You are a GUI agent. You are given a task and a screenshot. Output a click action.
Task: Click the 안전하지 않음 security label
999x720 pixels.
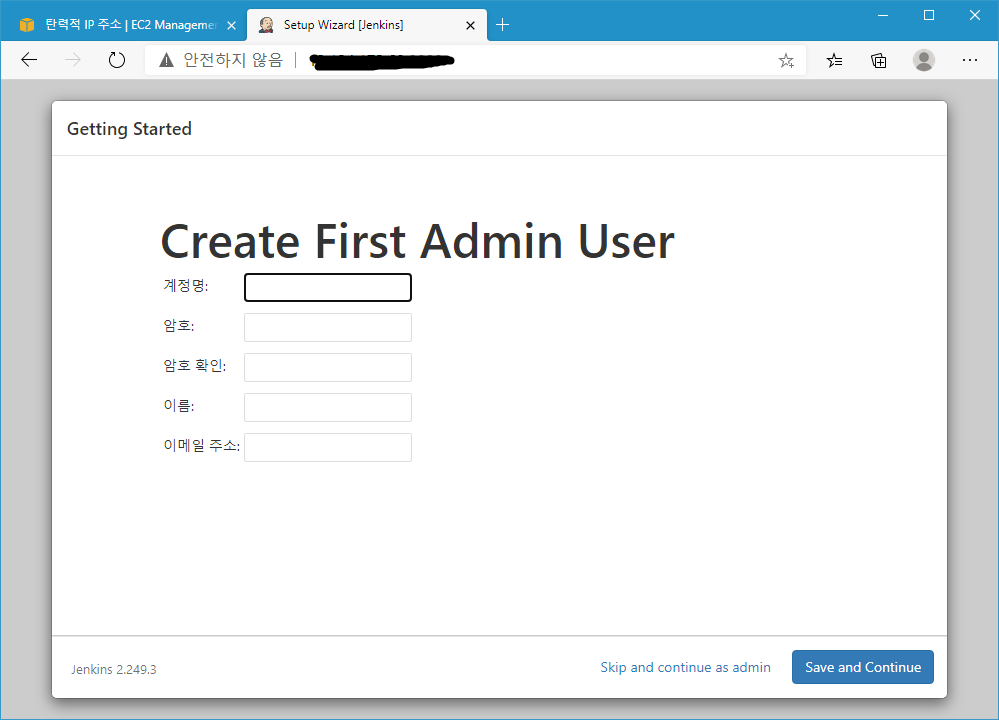[233, 60]
